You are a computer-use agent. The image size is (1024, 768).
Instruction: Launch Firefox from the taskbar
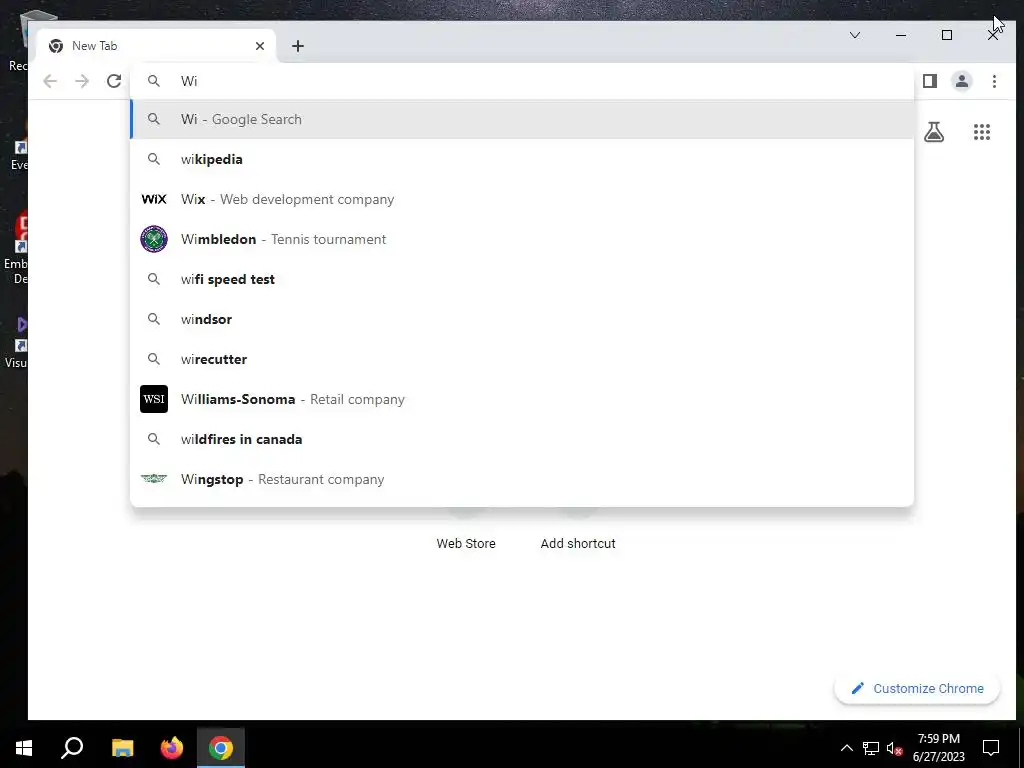pos(172,748)
